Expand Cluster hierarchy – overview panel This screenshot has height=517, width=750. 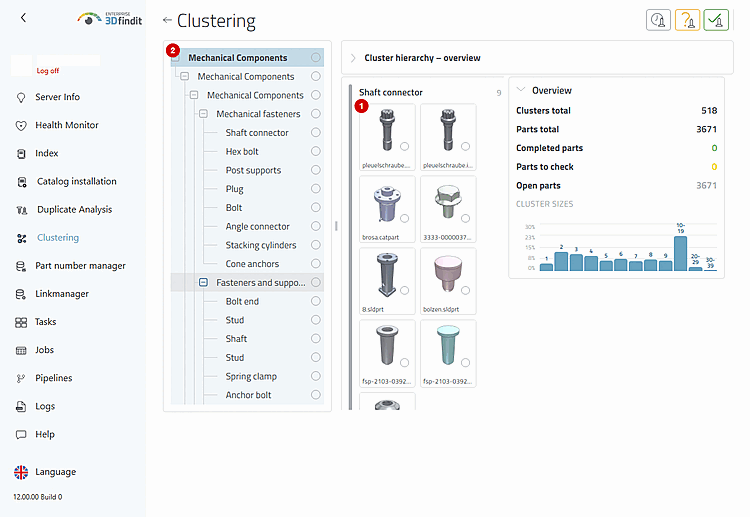[x=353, y=58]
